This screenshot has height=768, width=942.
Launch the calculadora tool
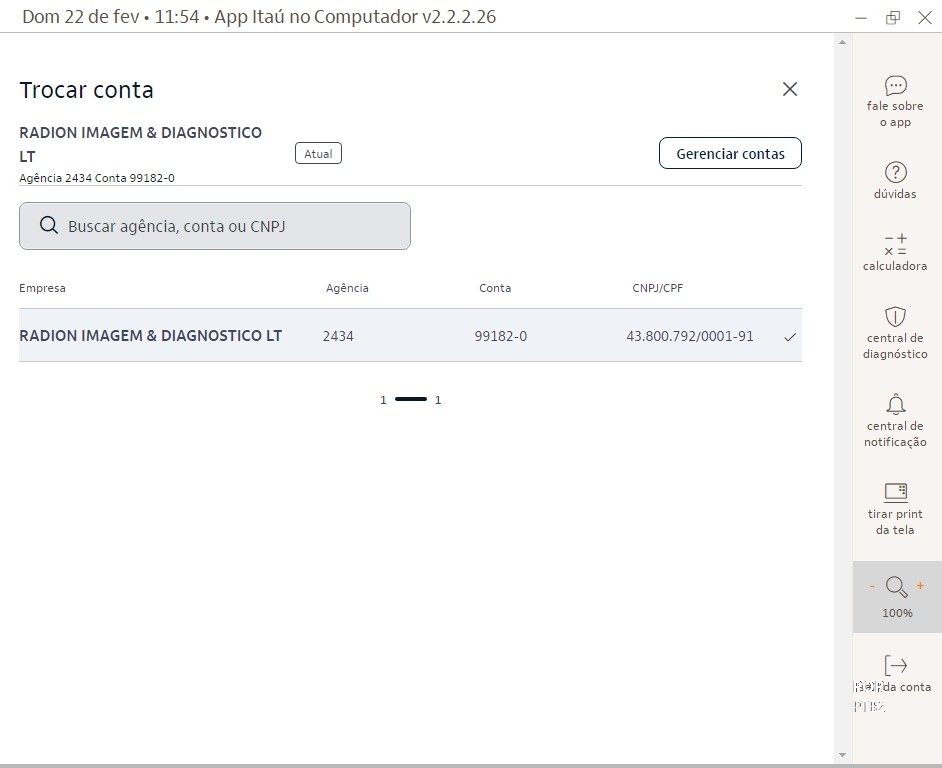(895, 245)
